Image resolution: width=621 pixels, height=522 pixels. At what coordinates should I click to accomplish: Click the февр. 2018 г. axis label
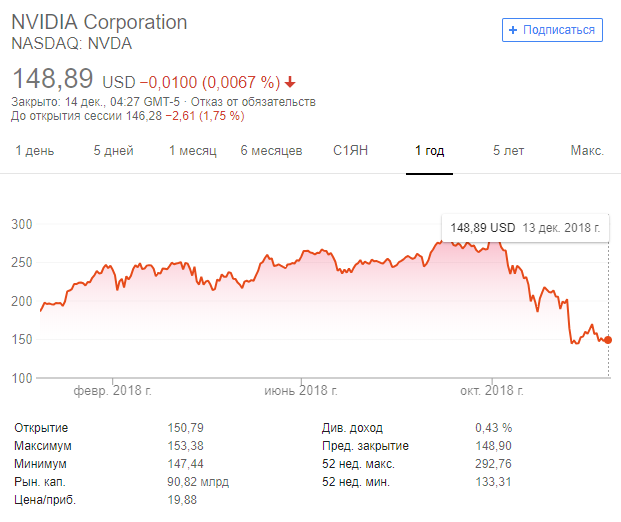click(x=111, y=390)
